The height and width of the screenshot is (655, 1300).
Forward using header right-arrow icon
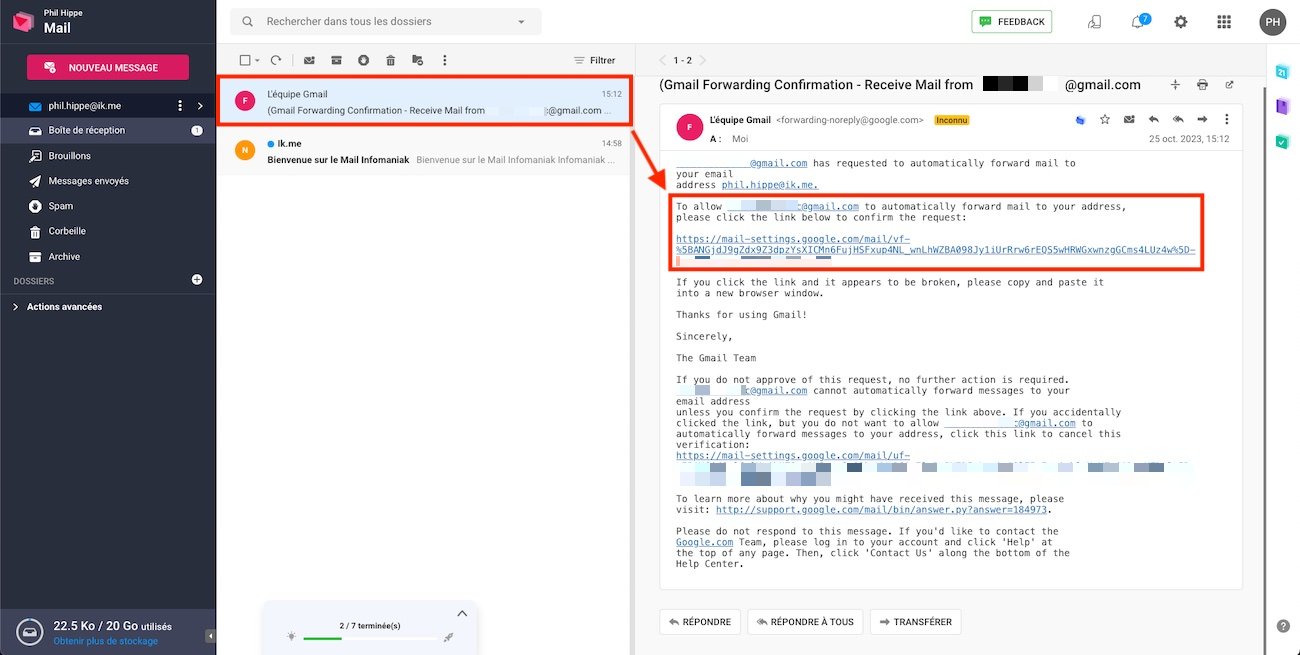pos(1202,120)
